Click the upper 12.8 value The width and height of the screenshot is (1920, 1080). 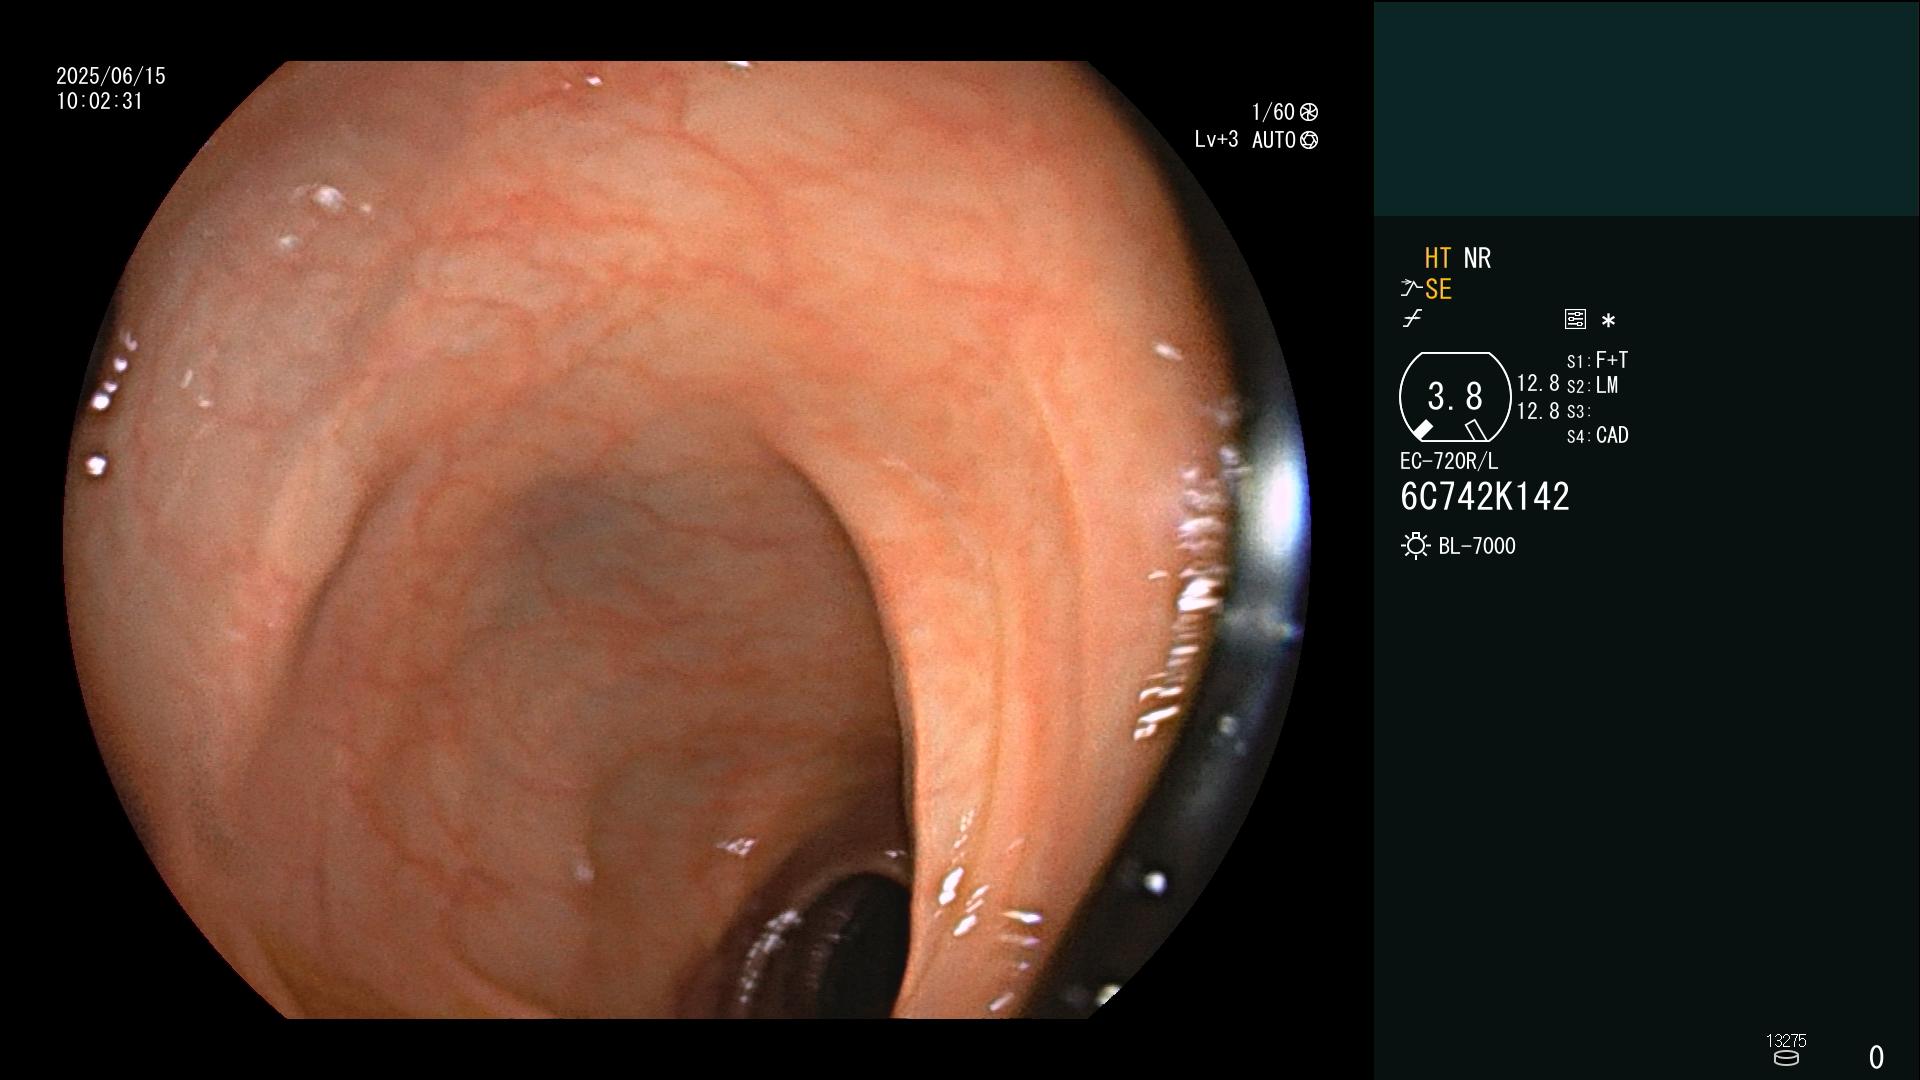(x=1538, y=383)
